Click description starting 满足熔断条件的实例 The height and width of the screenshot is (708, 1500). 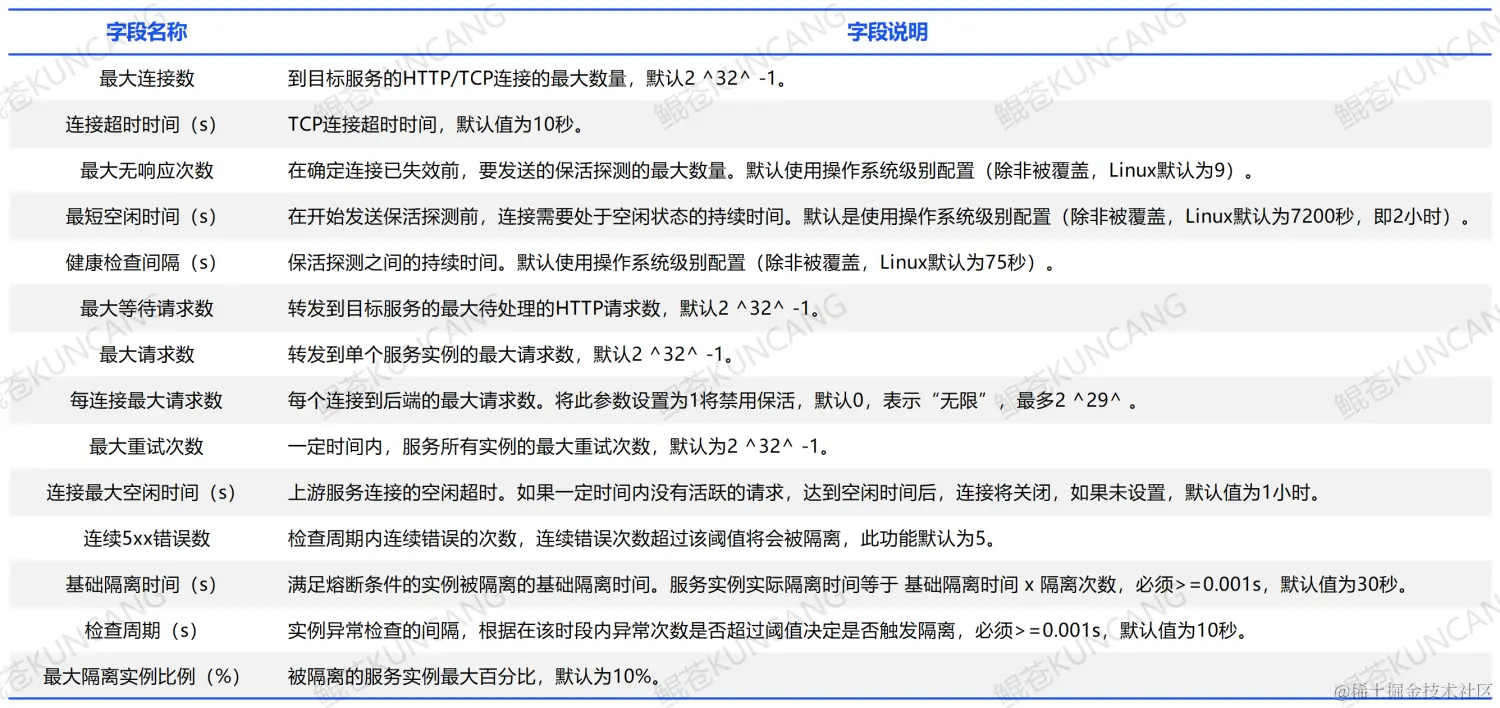click(x=848, y=584)
